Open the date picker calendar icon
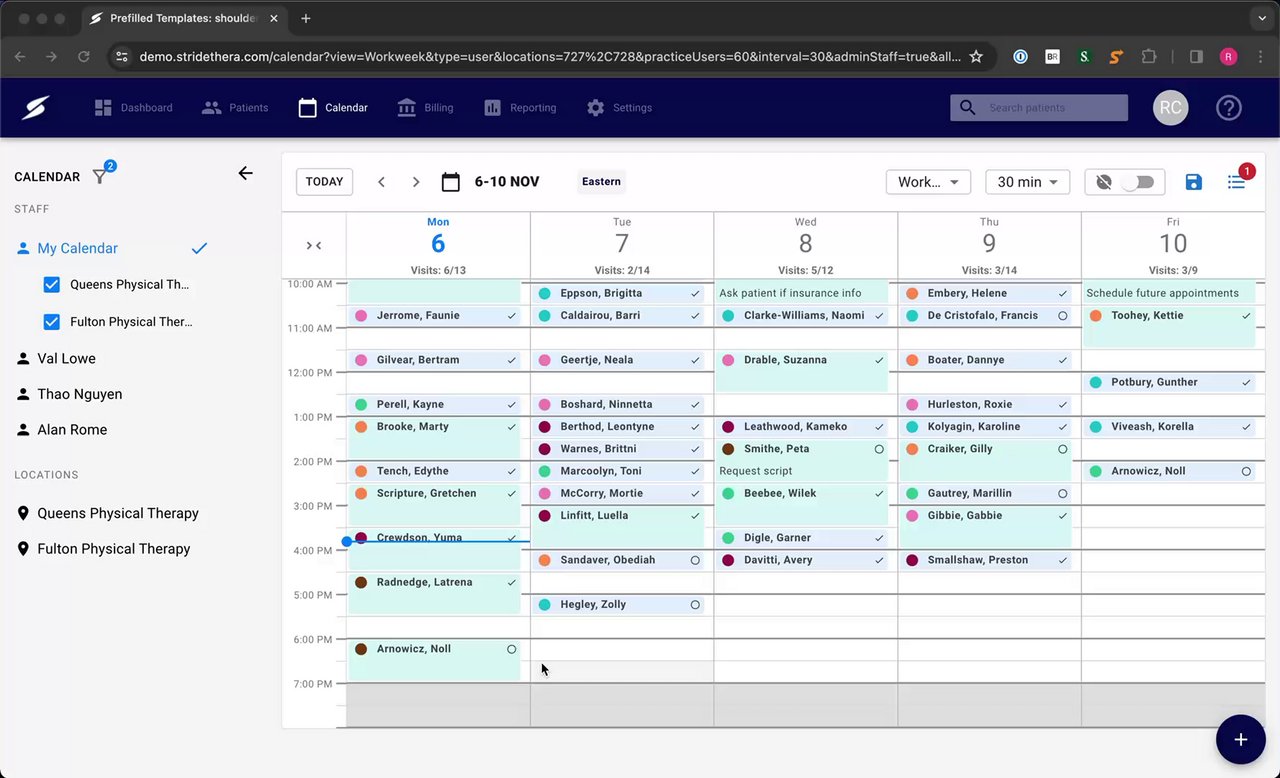Image resolution: width=1280 pixels, height=778 pixels. coord(451,182)
